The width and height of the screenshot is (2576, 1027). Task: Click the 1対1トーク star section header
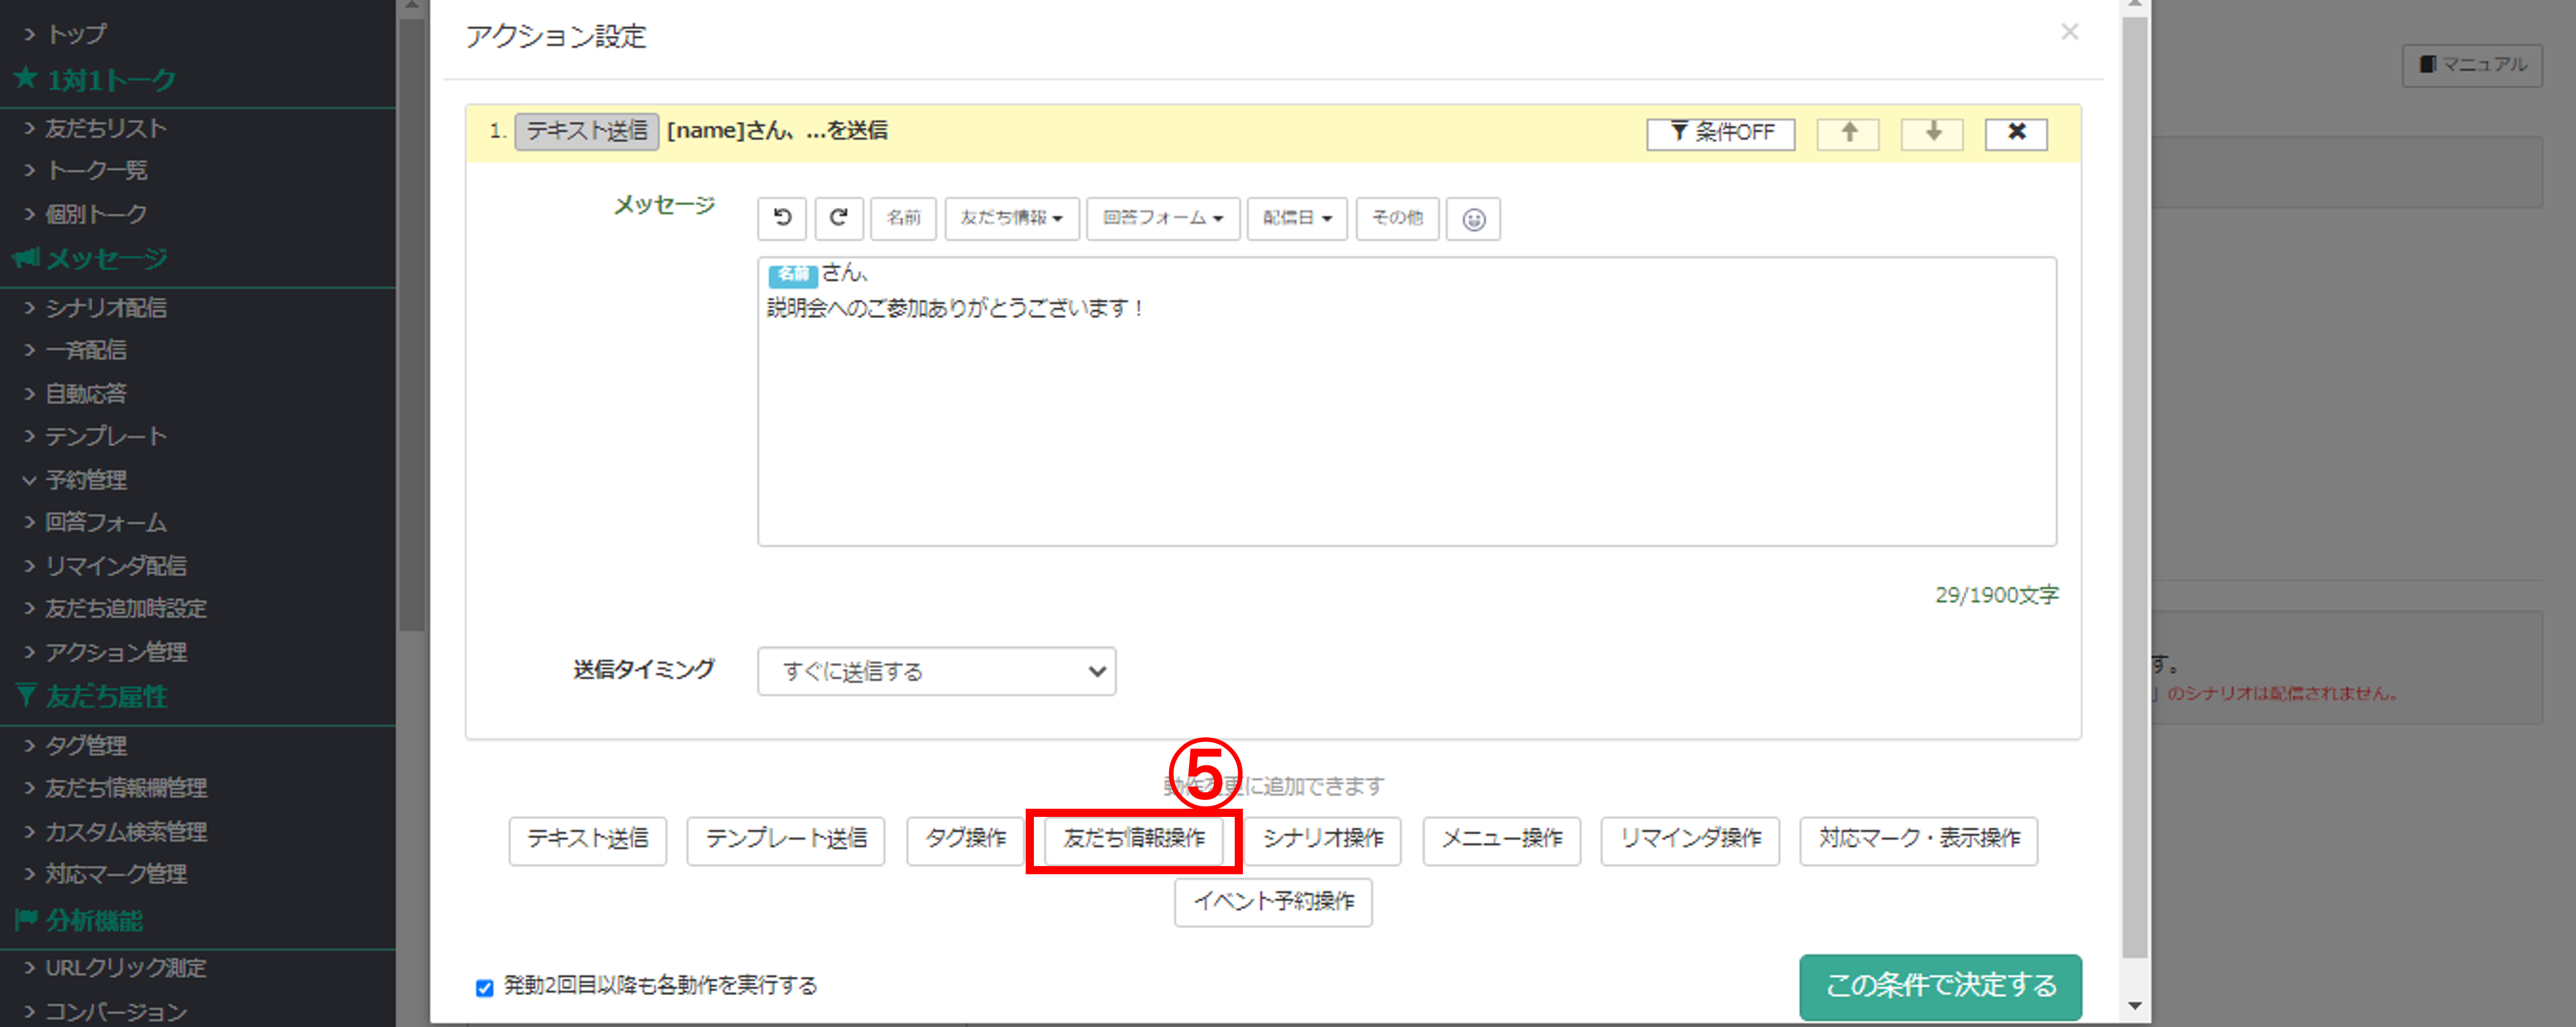click(x=95, y=80)
